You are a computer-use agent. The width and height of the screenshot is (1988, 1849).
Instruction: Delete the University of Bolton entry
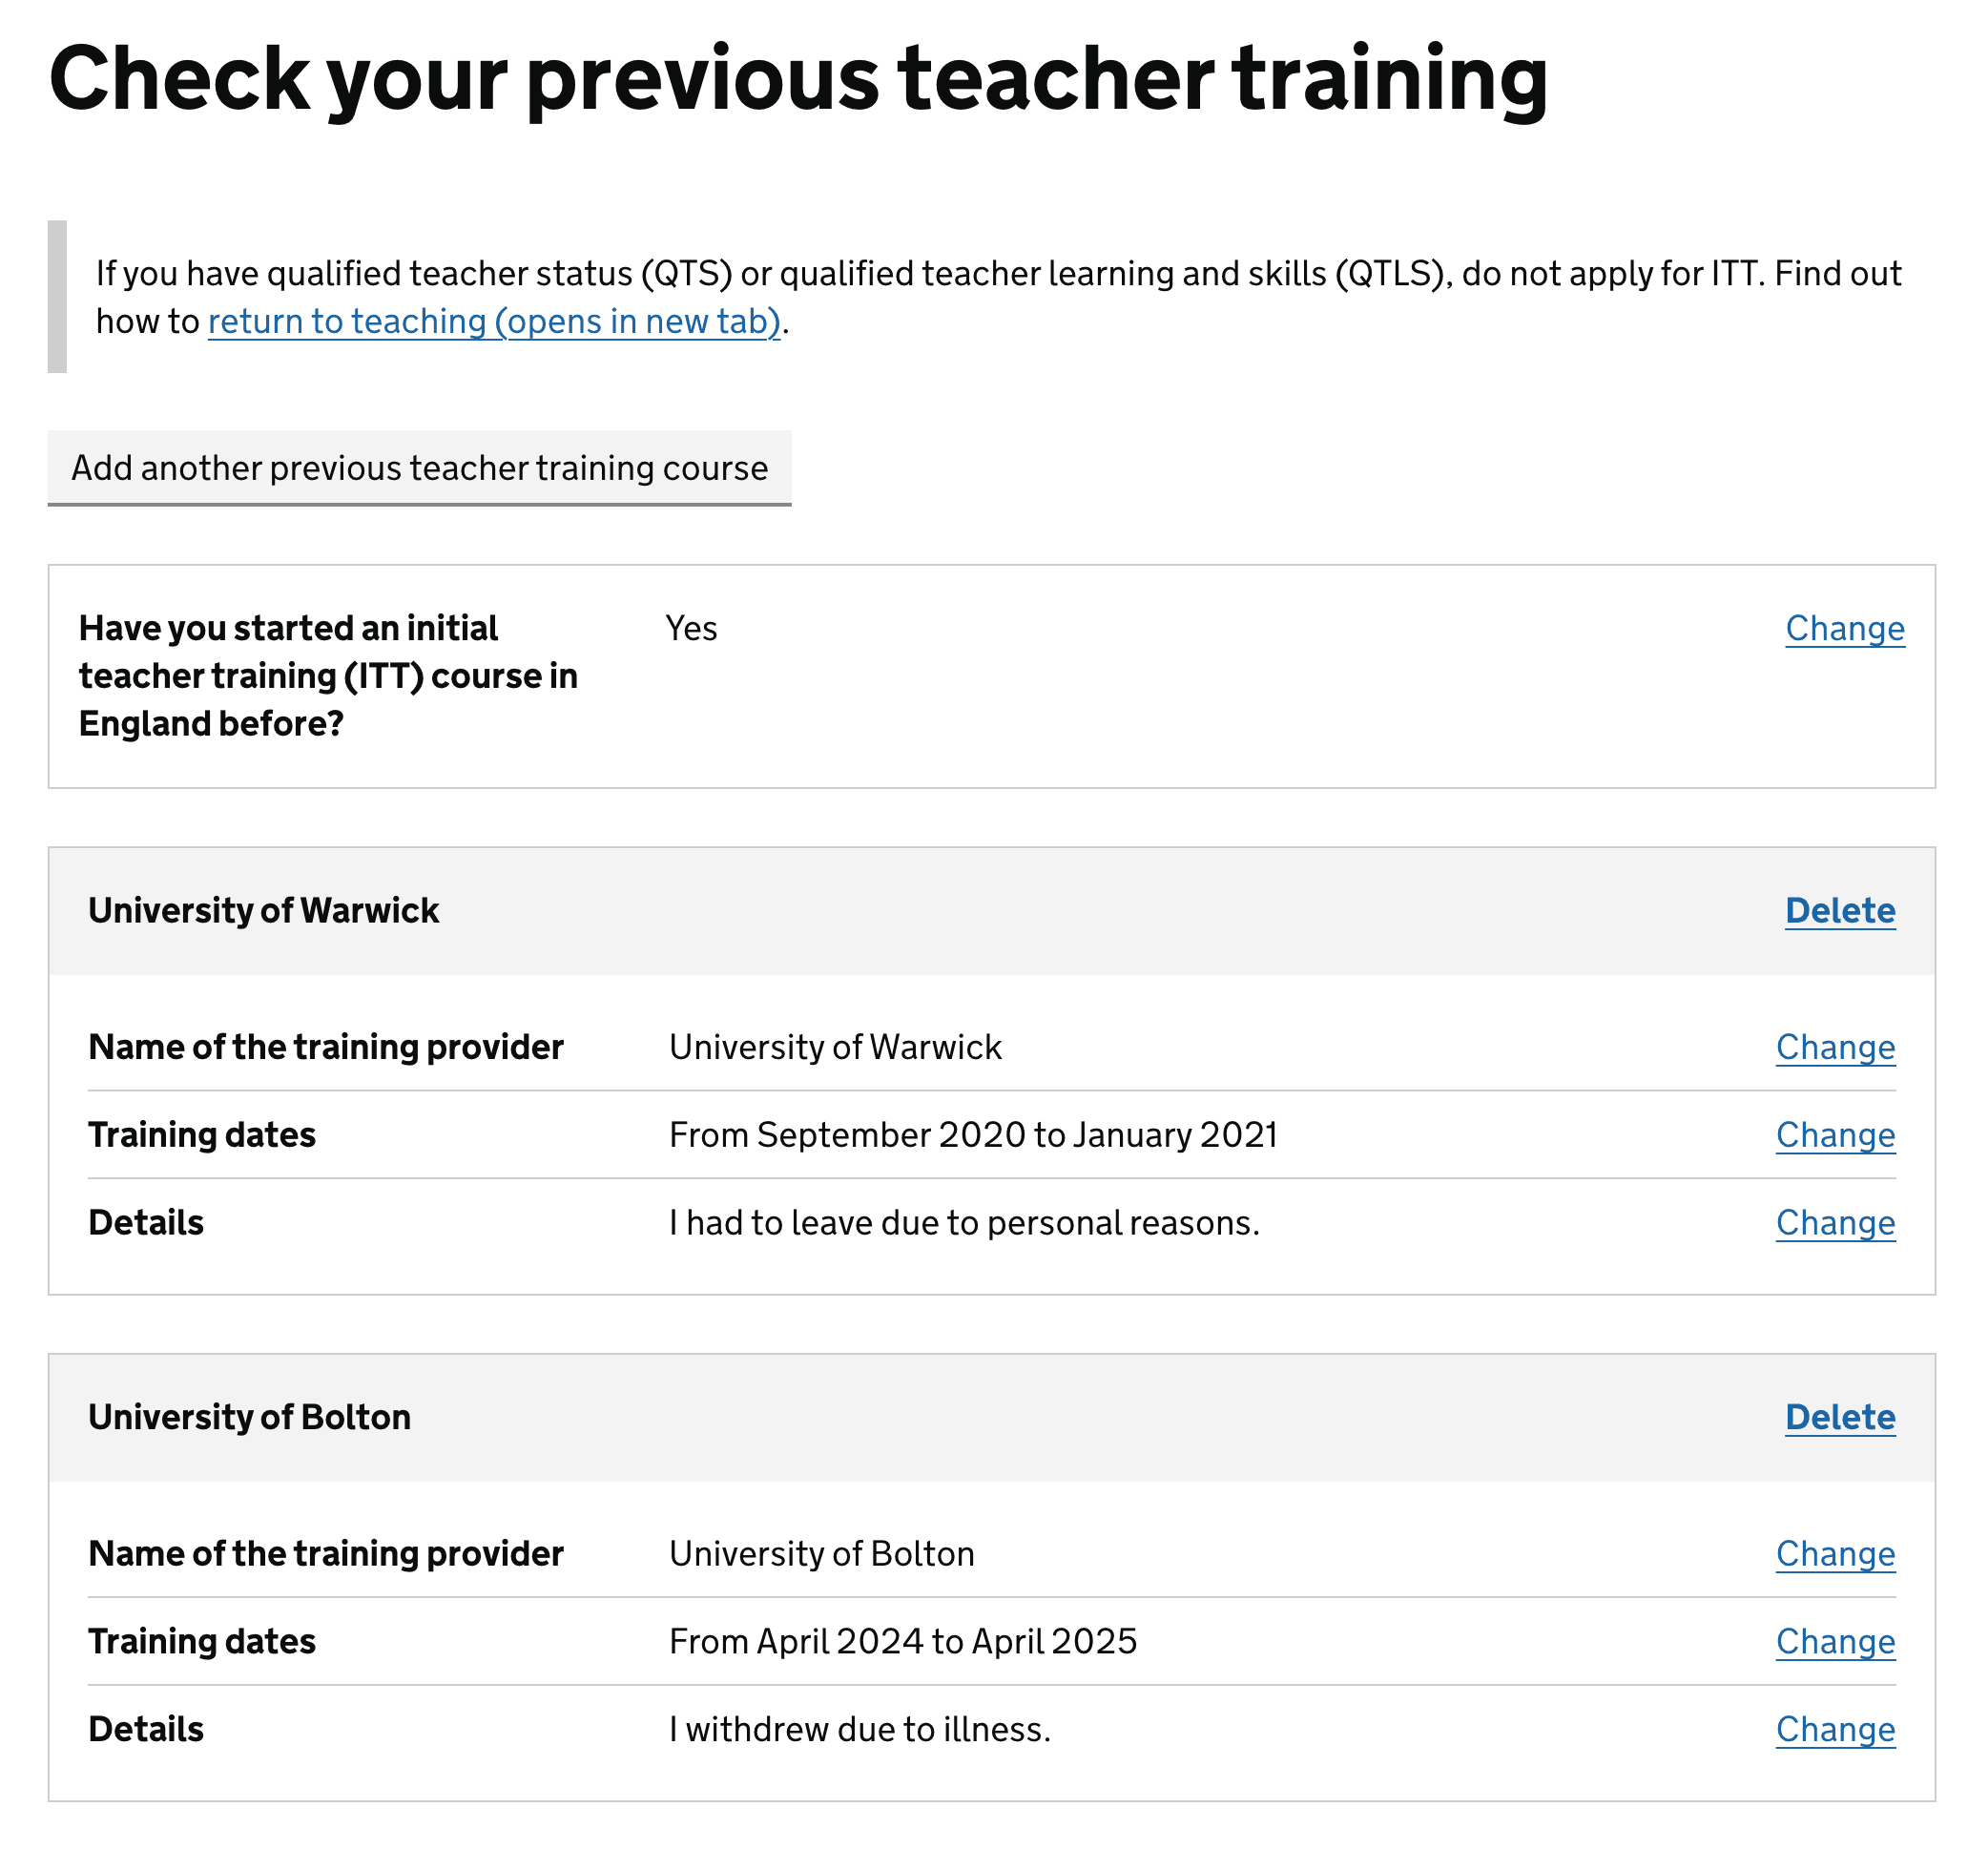[x=1839, y=1418]
